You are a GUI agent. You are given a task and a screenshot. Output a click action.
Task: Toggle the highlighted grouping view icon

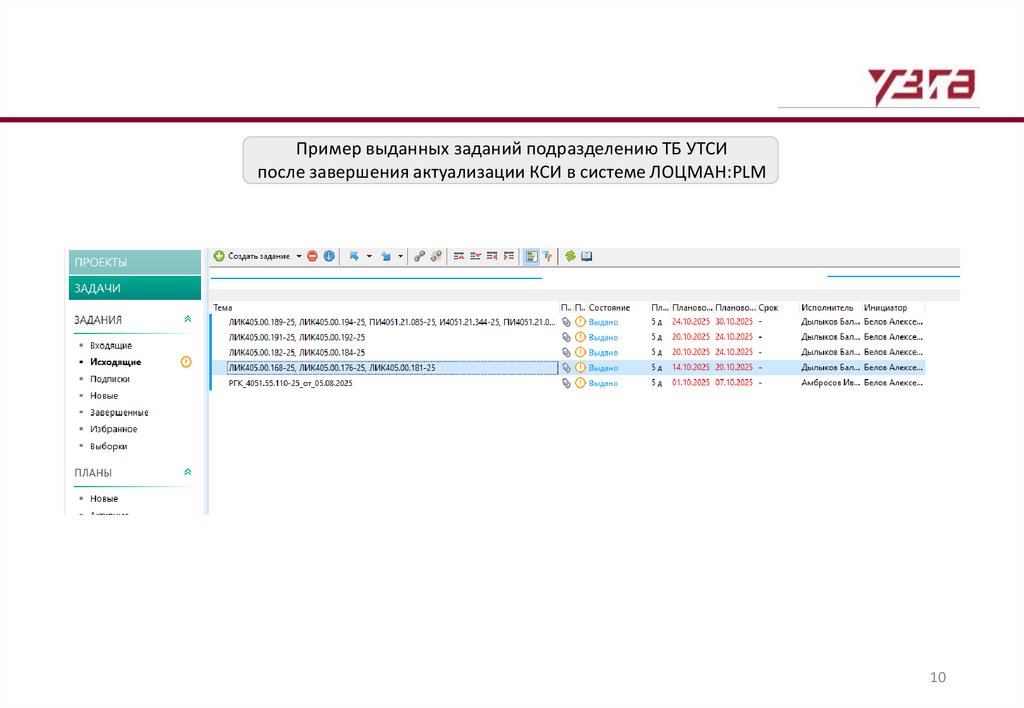coord(532,256)
